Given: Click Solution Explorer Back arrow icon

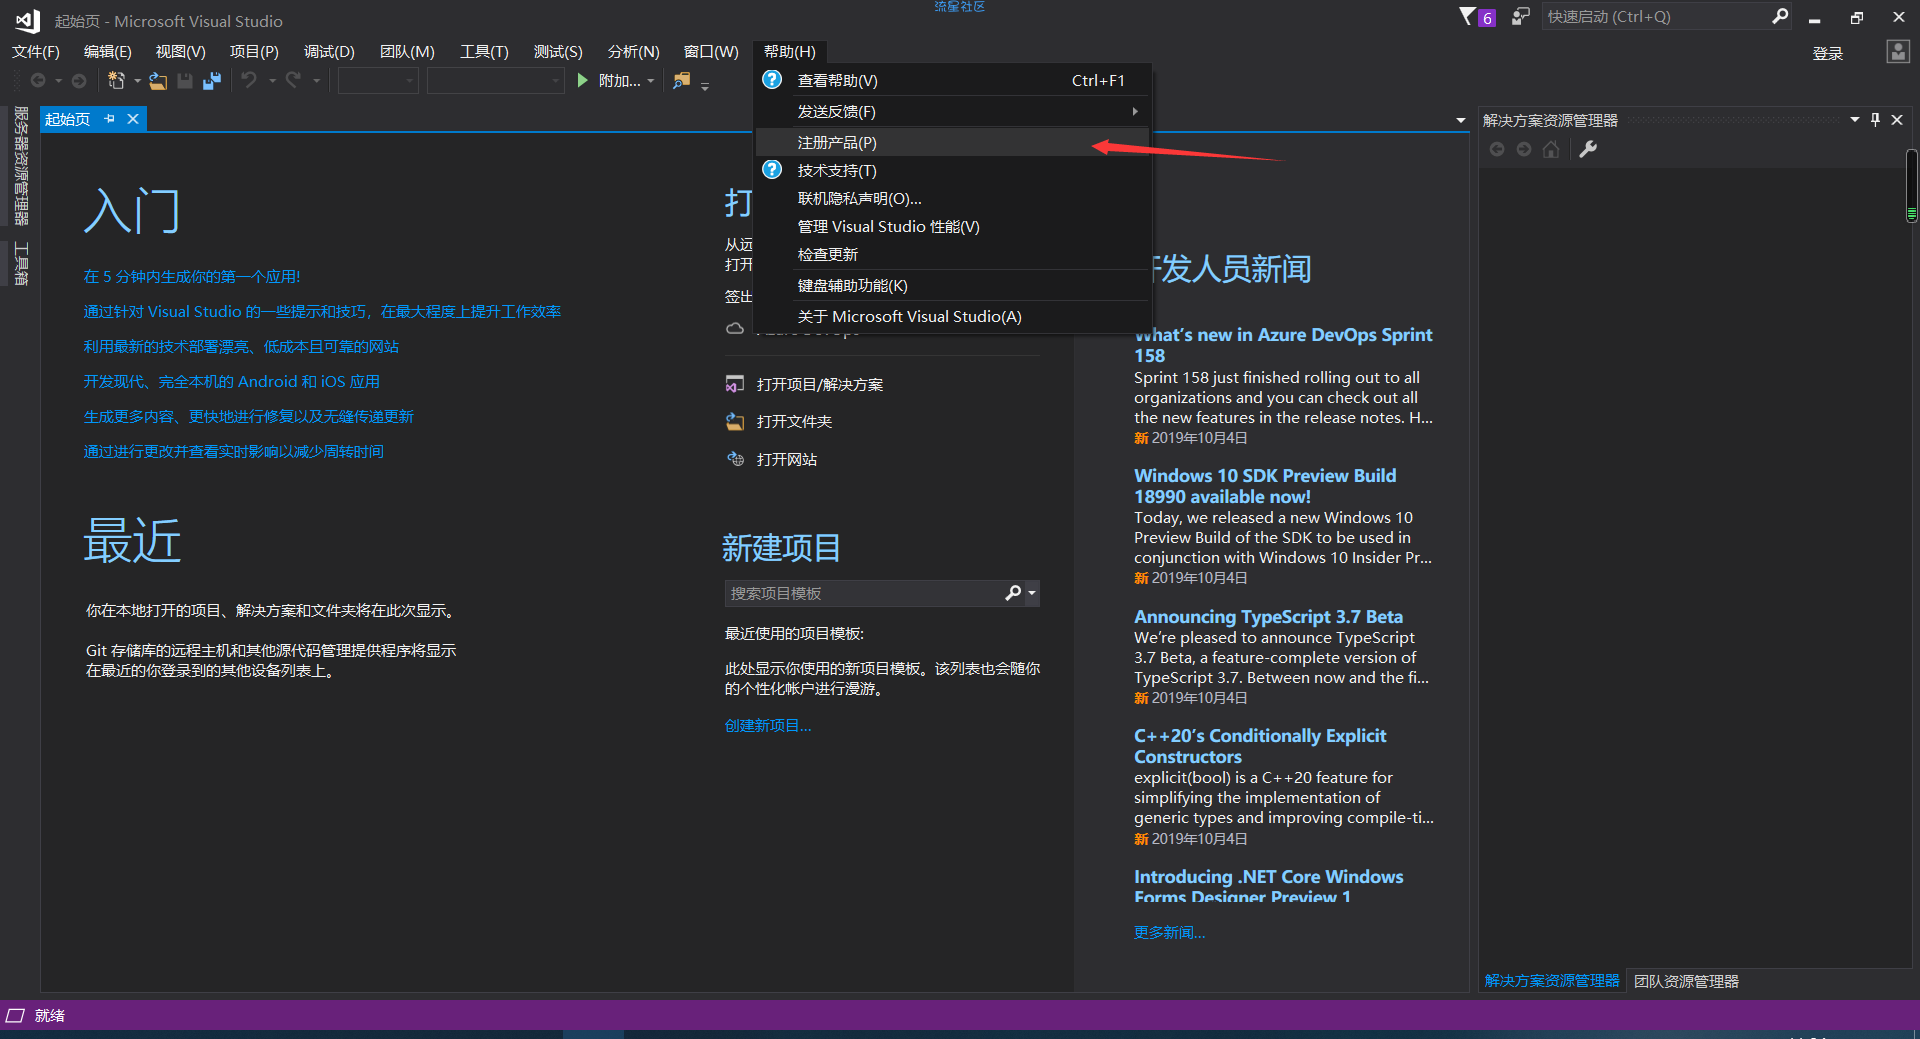Looking at the screenshot, I should click(x=1497, y=149).
